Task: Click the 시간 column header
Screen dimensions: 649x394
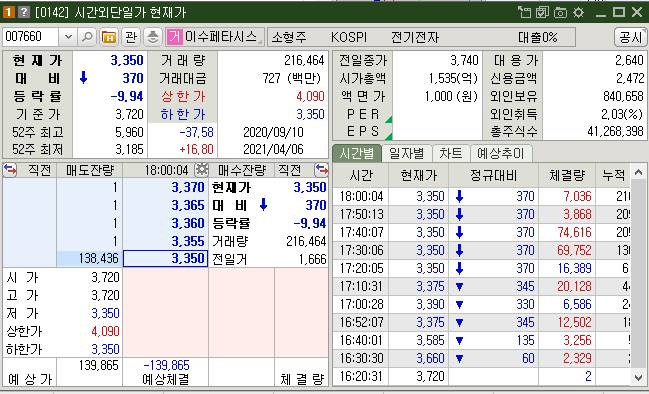Action: [361, 175]
